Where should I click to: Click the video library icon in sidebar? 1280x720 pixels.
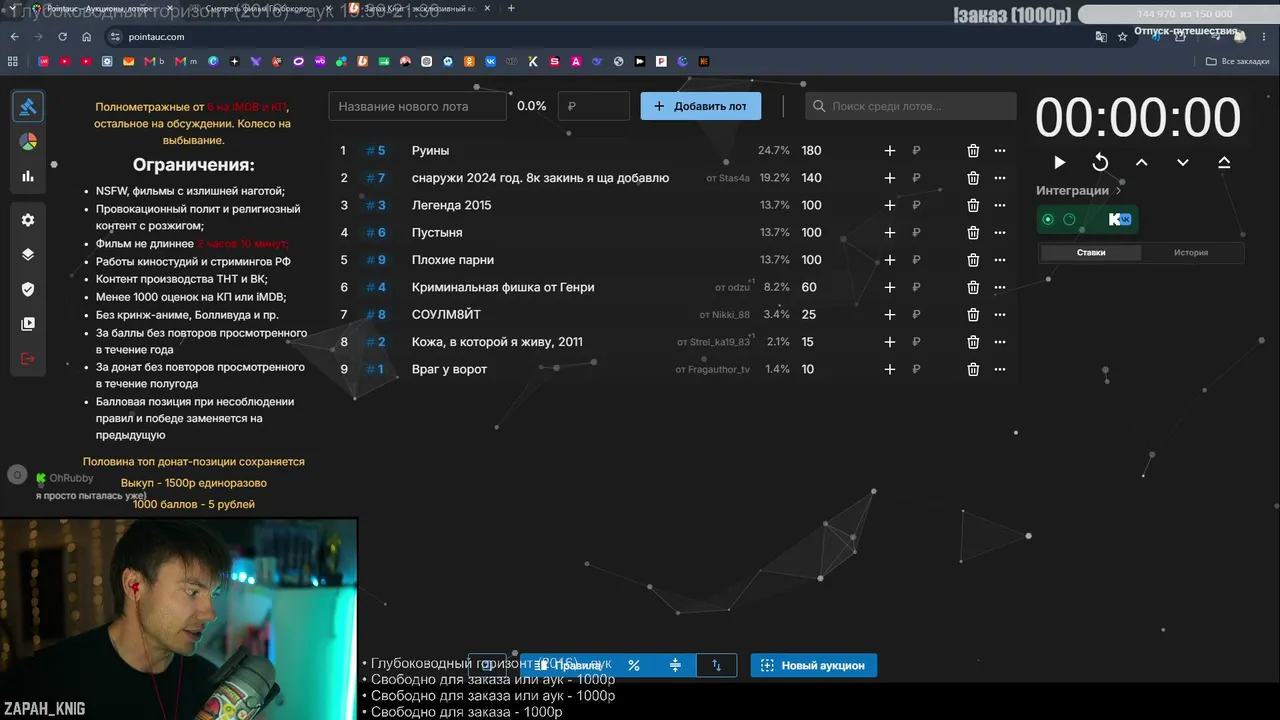click(x=28, y=324)
